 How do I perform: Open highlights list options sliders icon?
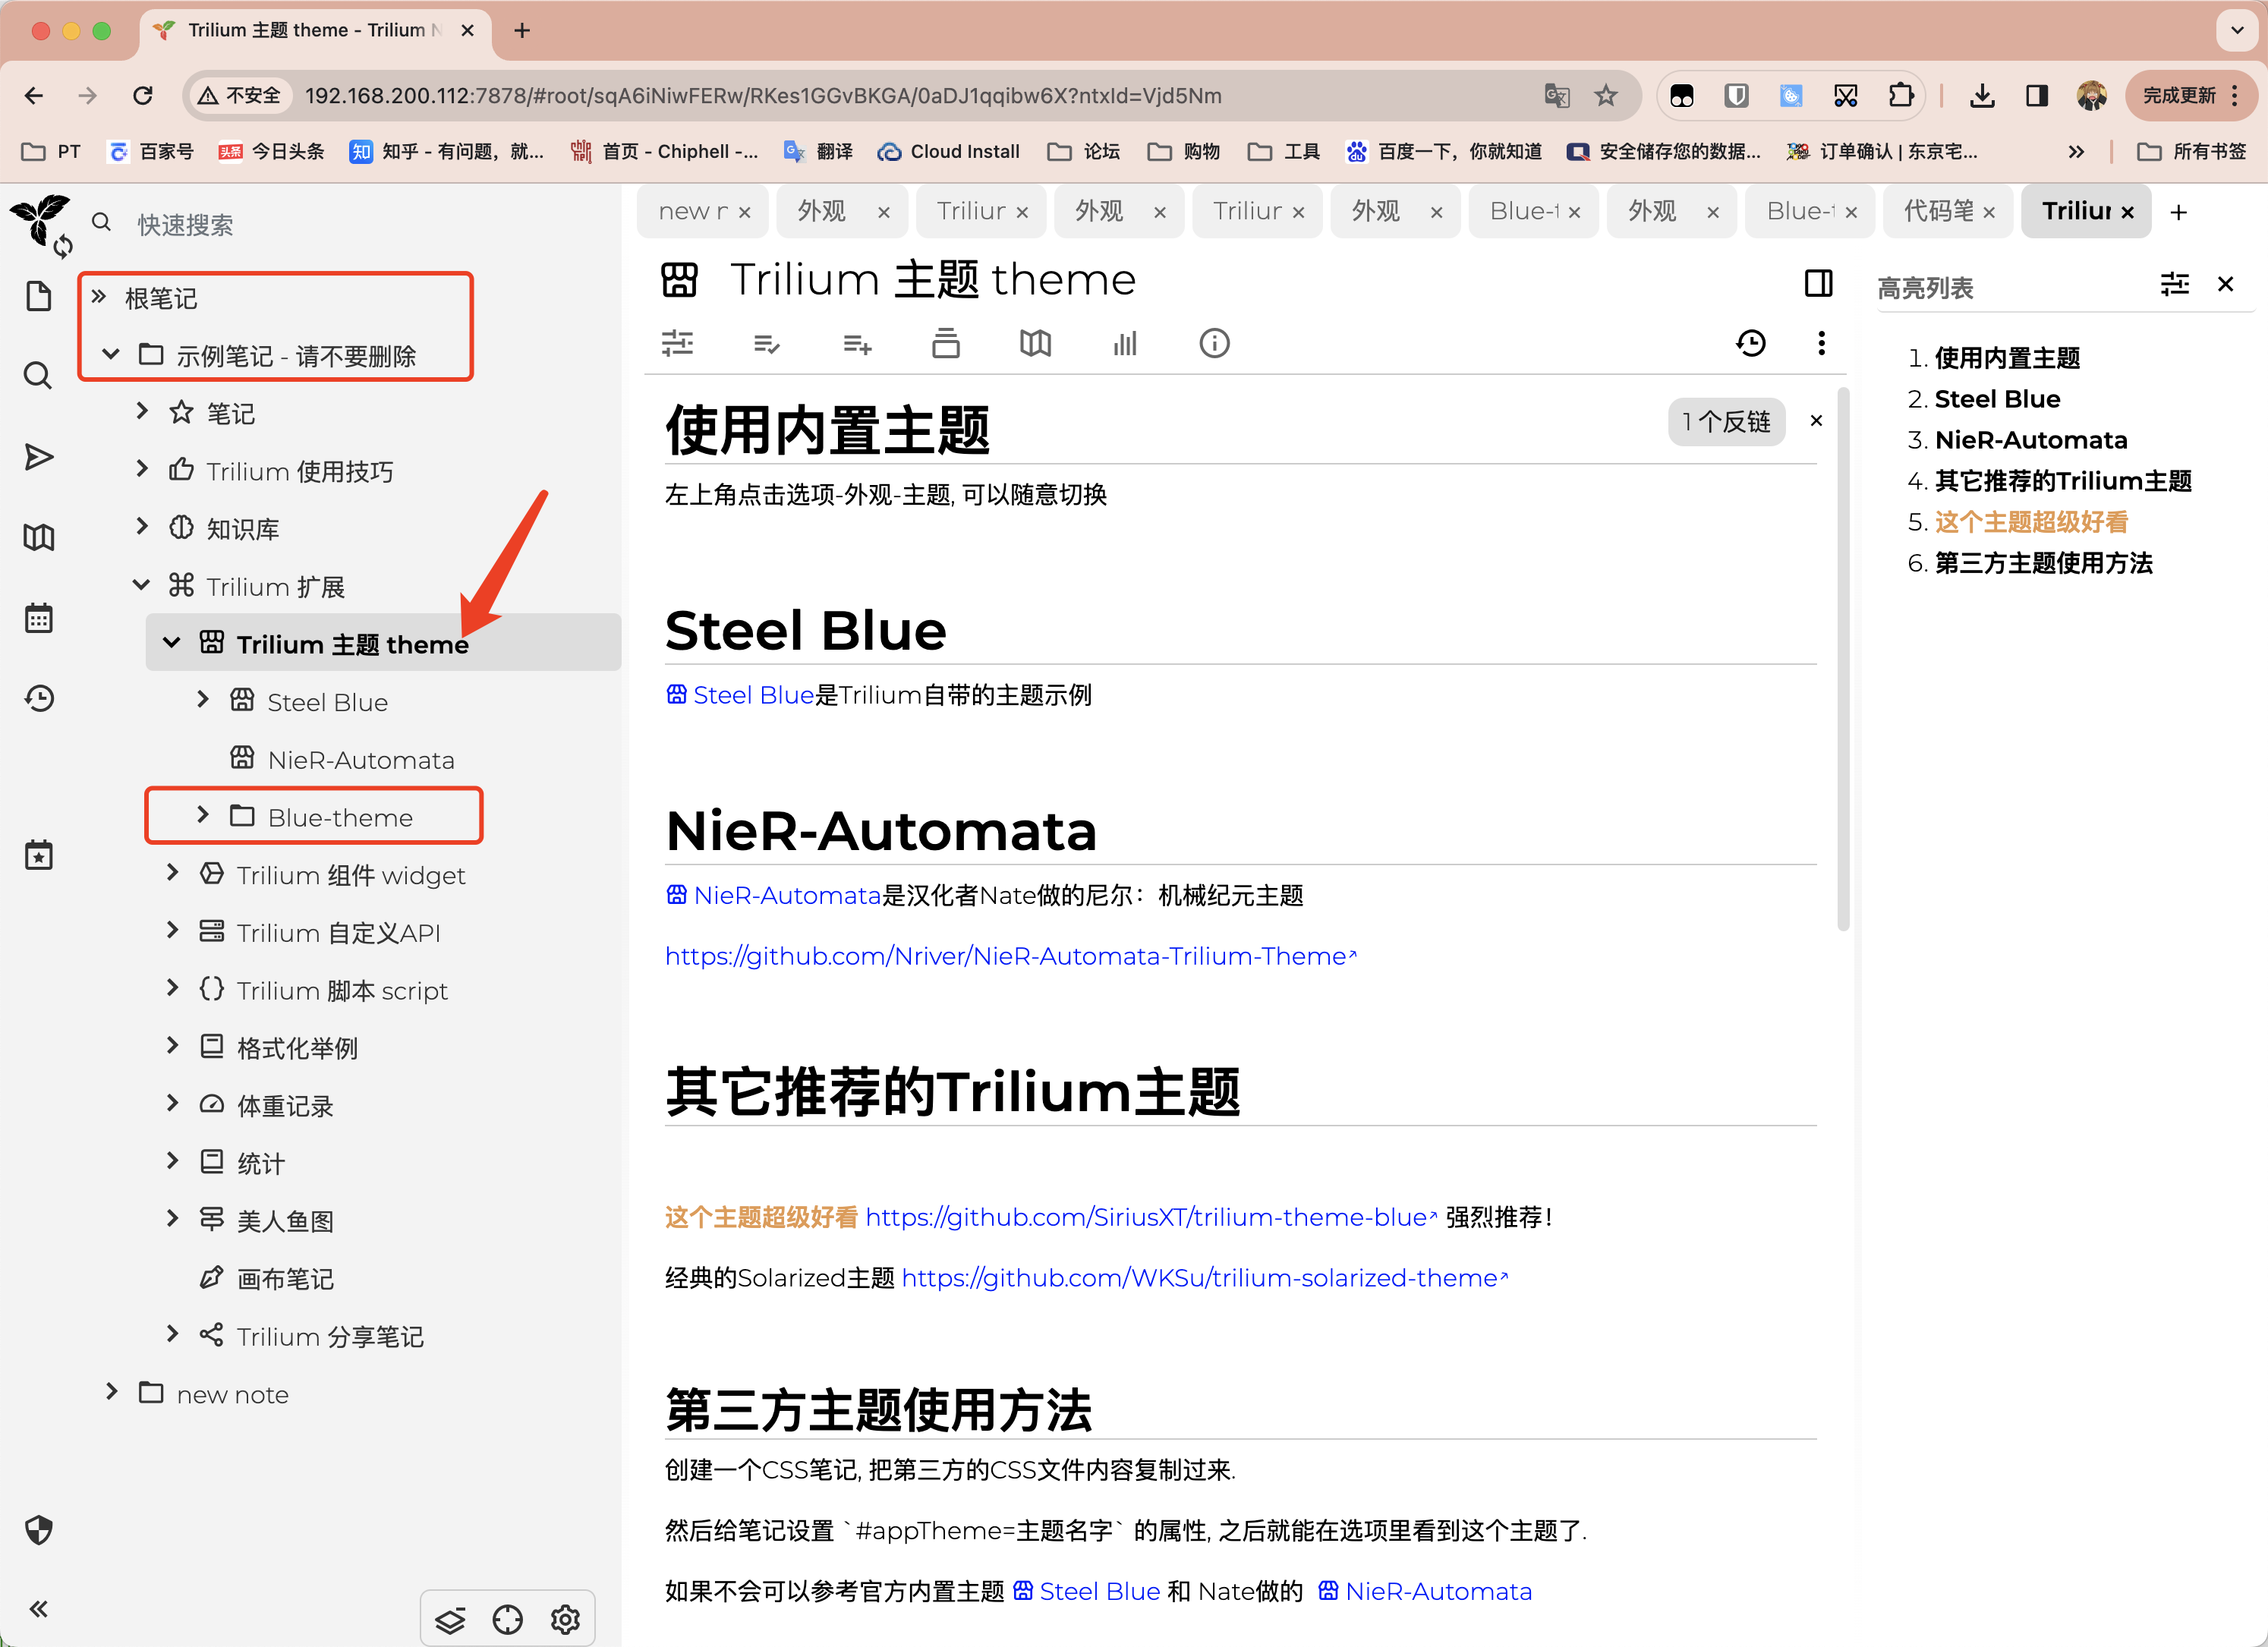[x=2174, y=285]
